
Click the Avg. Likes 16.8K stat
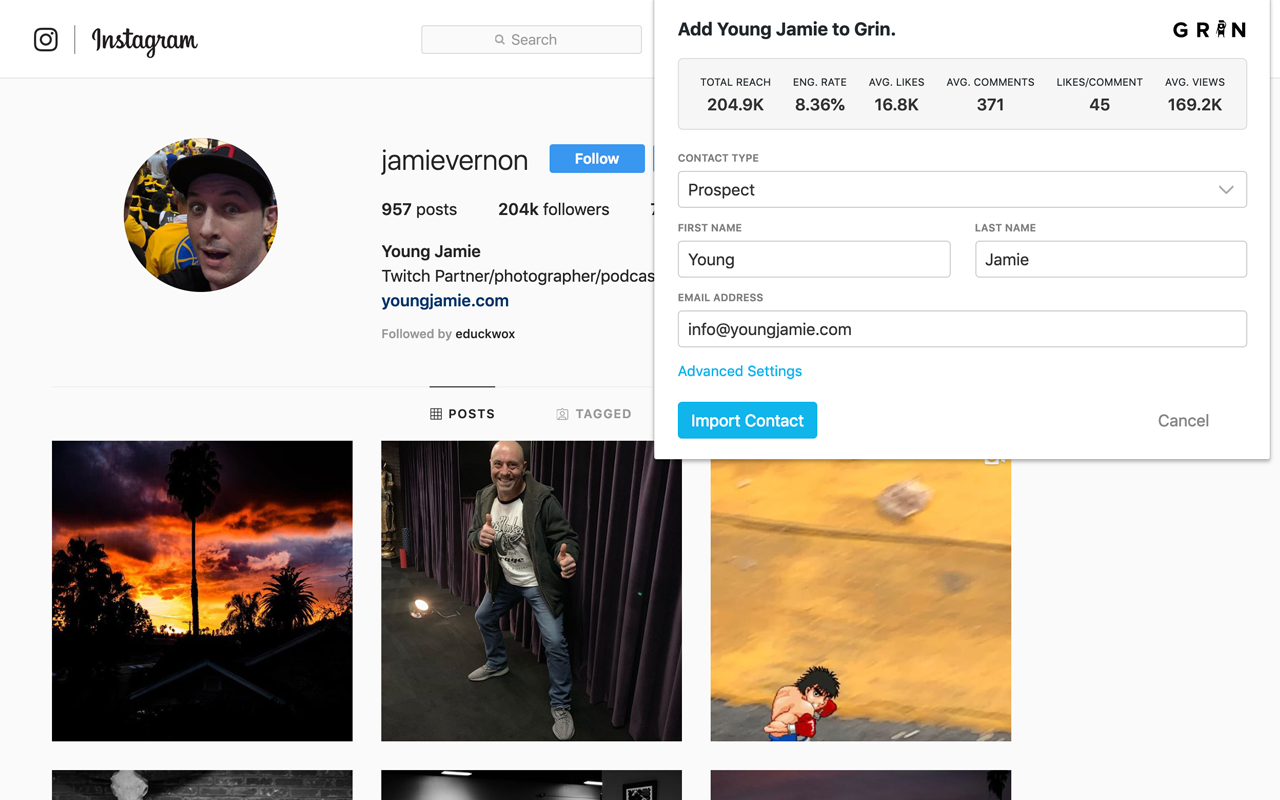[x=896, y=94]
